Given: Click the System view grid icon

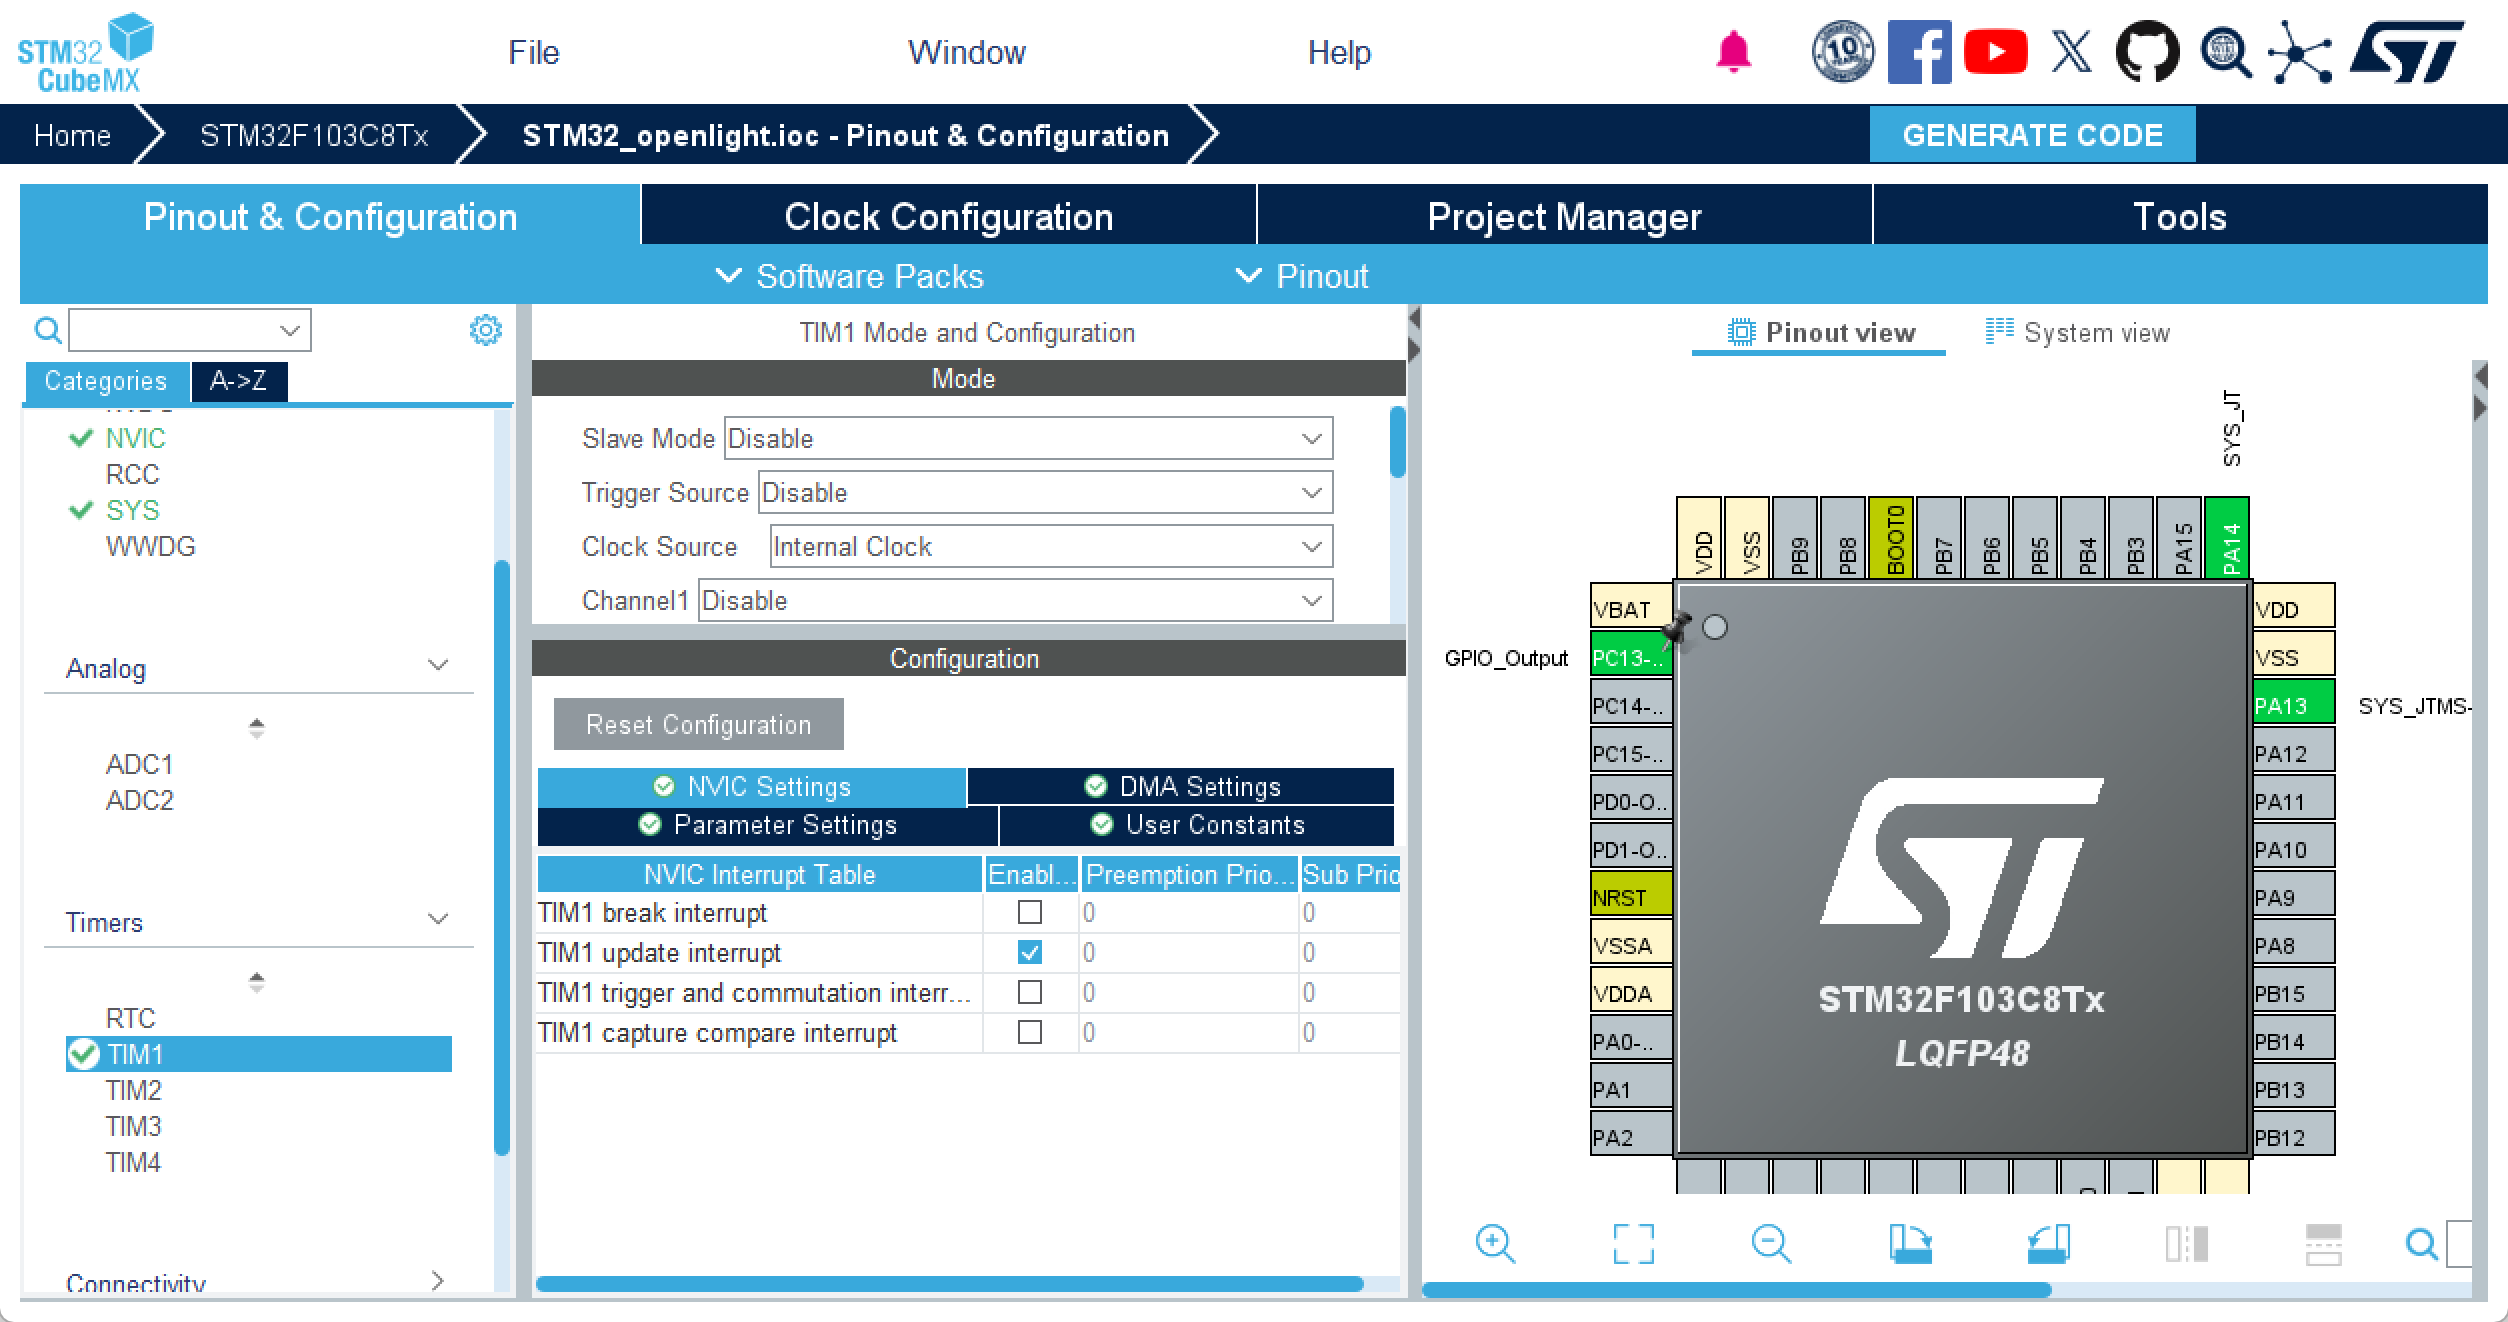Looking at the screenshot, I should (1999, 331).
